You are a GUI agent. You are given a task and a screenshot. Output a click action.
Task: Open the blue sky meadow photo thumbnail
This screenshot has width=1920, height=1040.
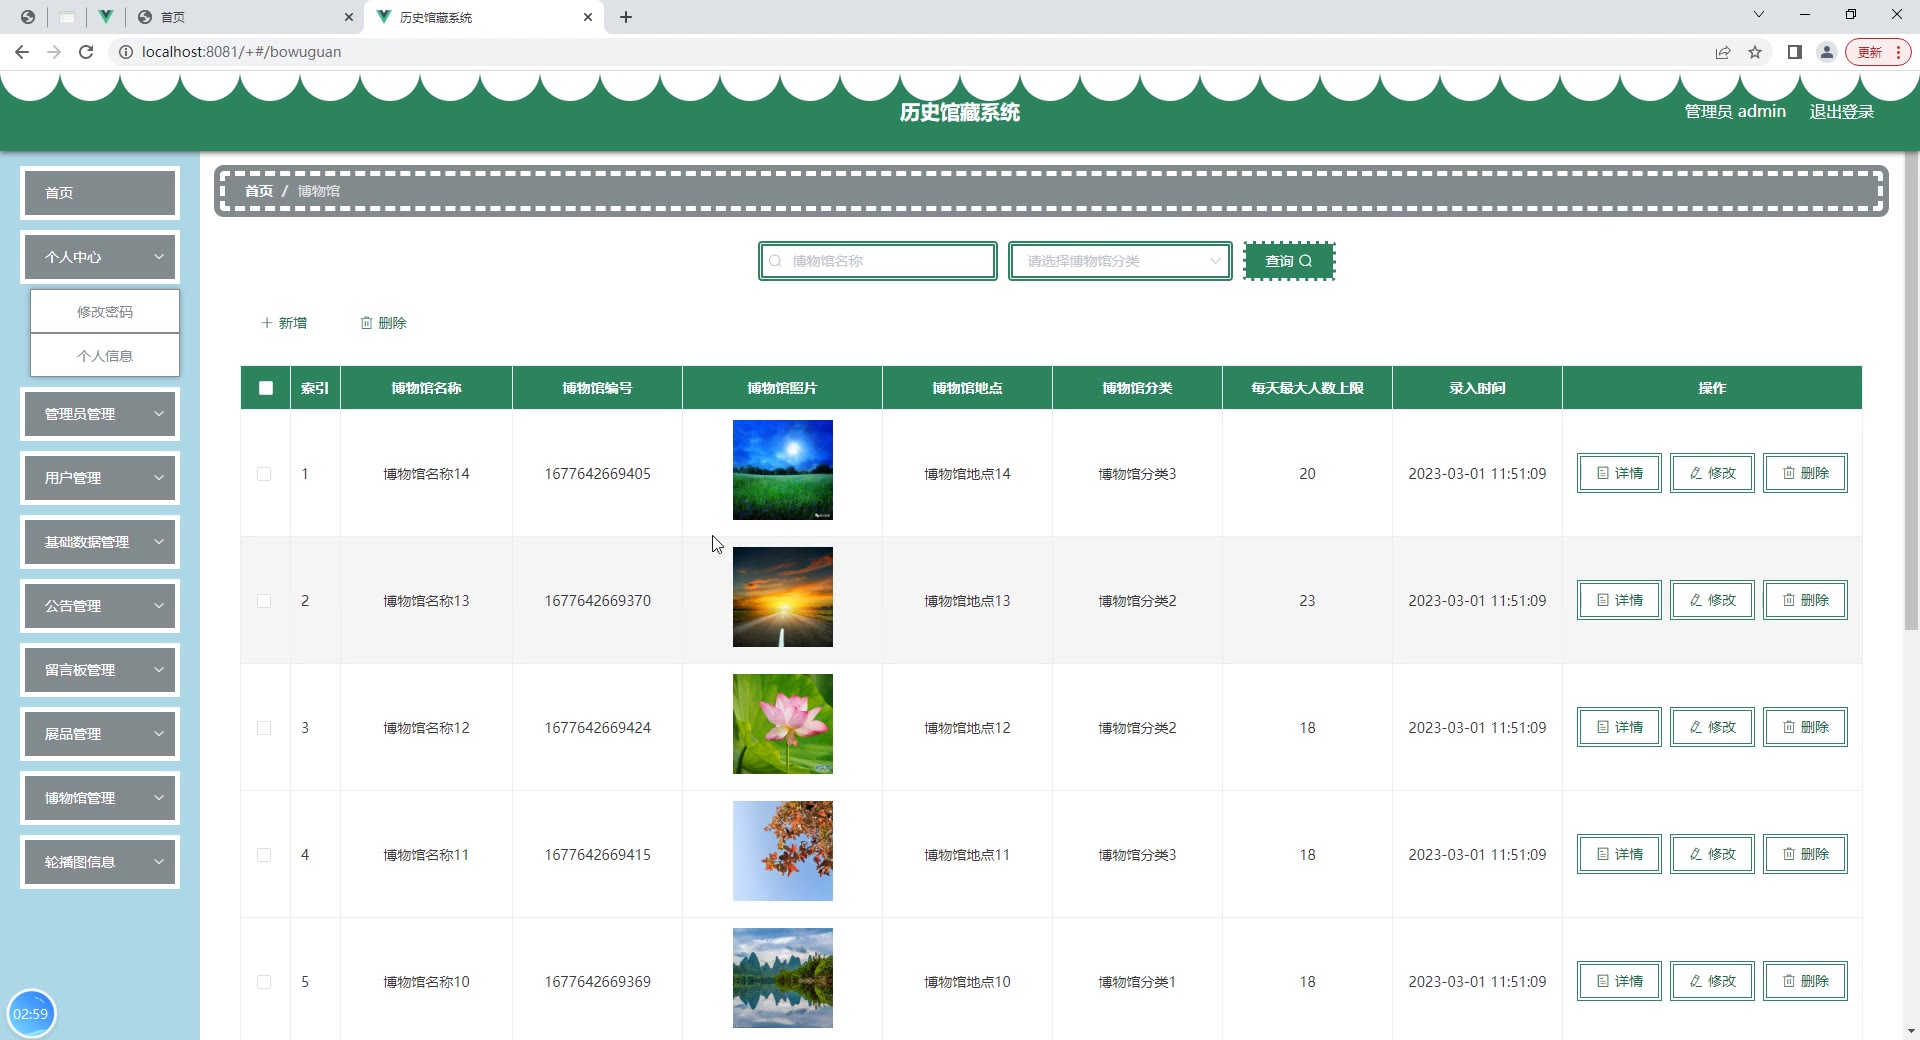coord(783,470)
